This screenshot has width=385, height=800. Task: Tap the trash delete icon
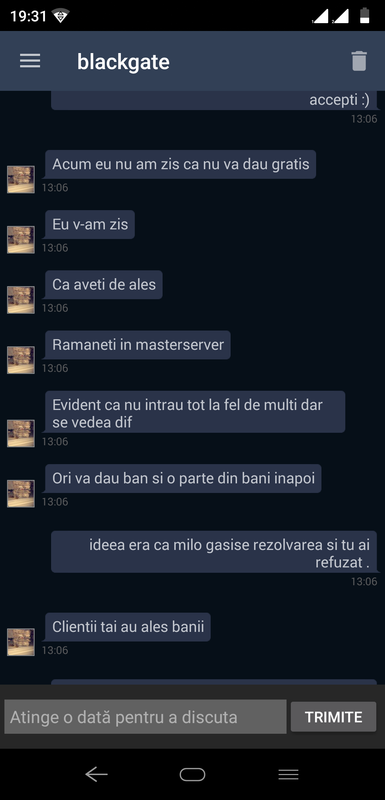pos(359,61)
